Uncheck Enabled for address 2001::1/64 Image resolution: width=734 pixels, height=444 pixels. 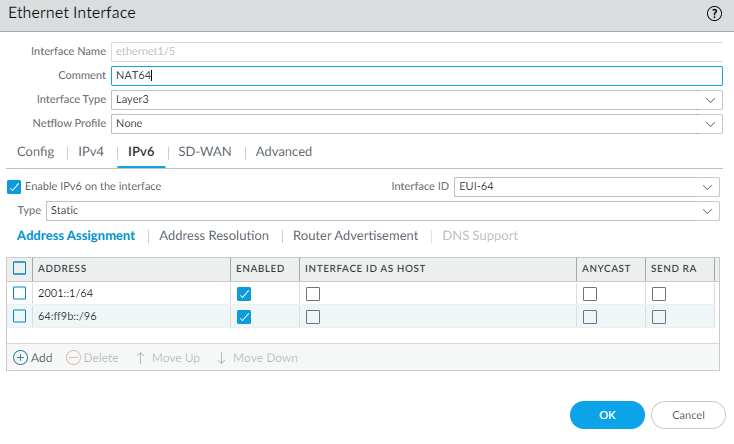(x=244, y=293)
